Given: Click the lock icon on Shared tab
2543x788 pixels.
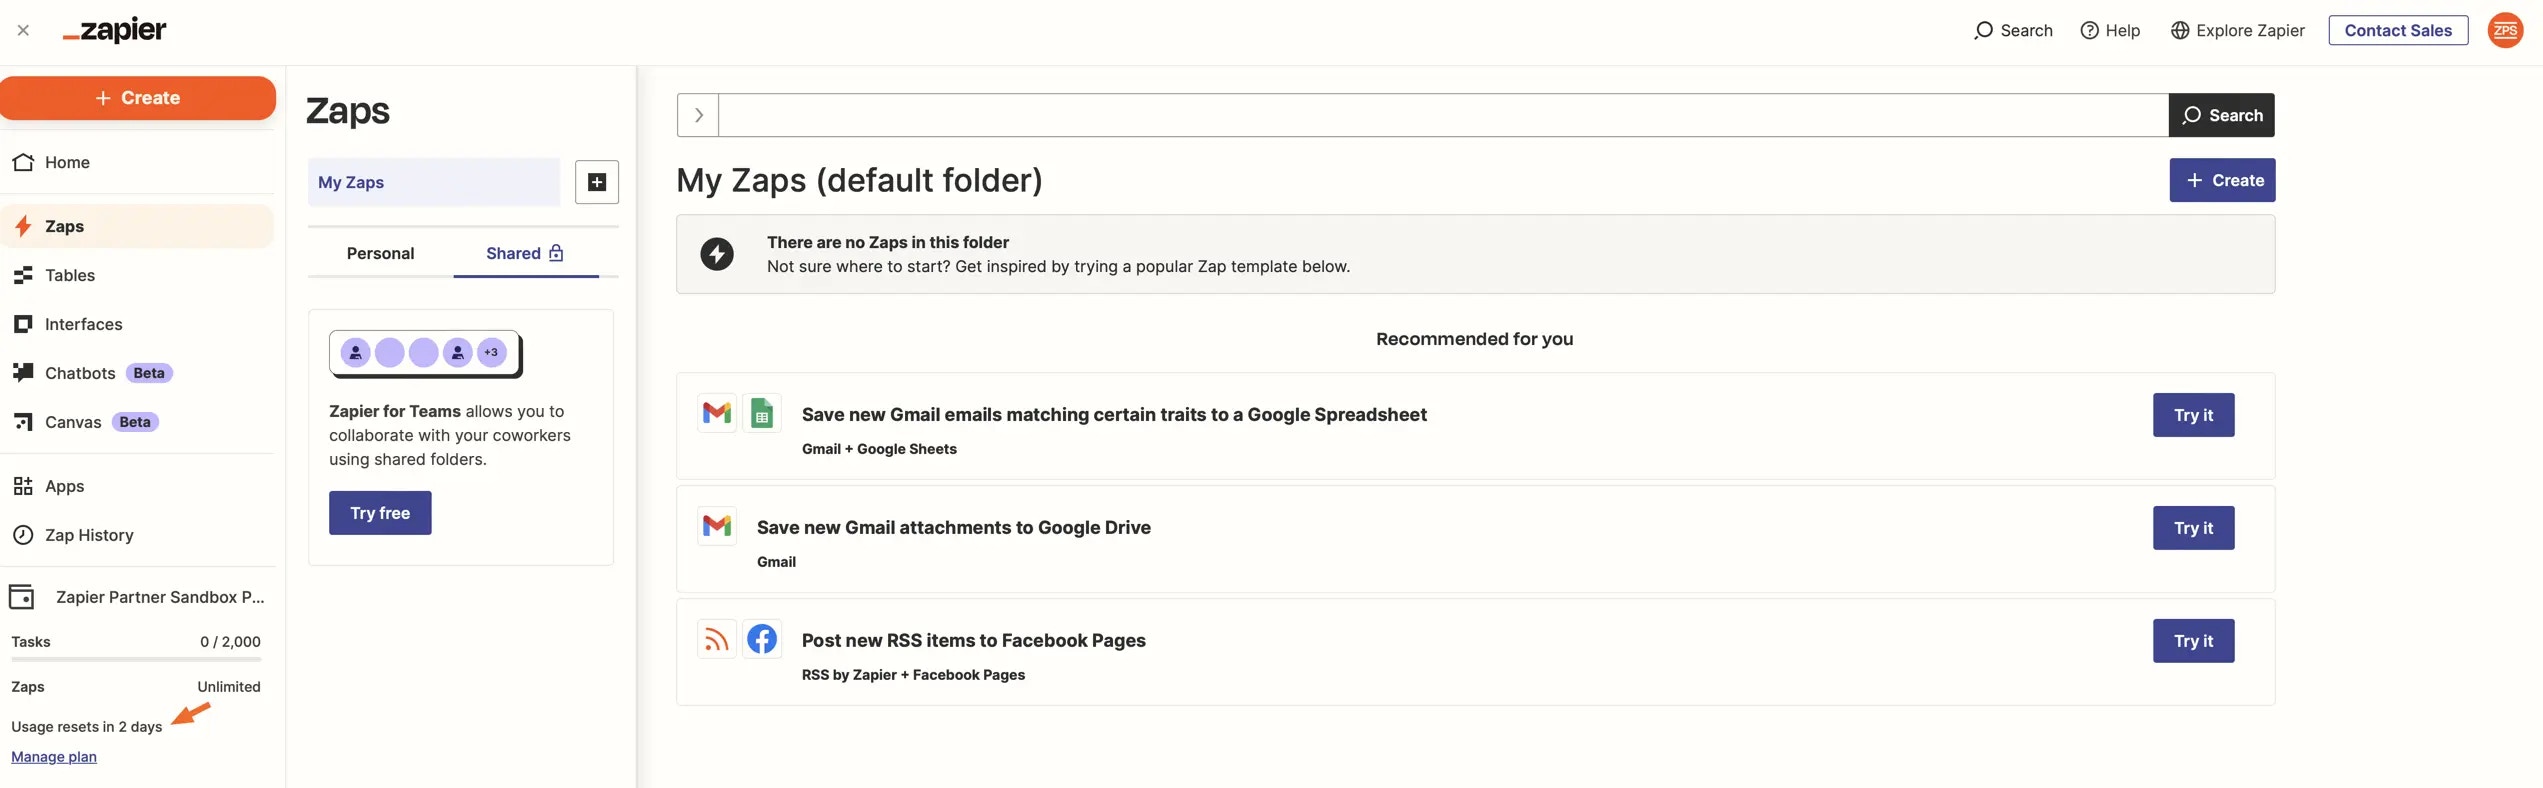Looking at the screenshot, I should click(556, 253).
